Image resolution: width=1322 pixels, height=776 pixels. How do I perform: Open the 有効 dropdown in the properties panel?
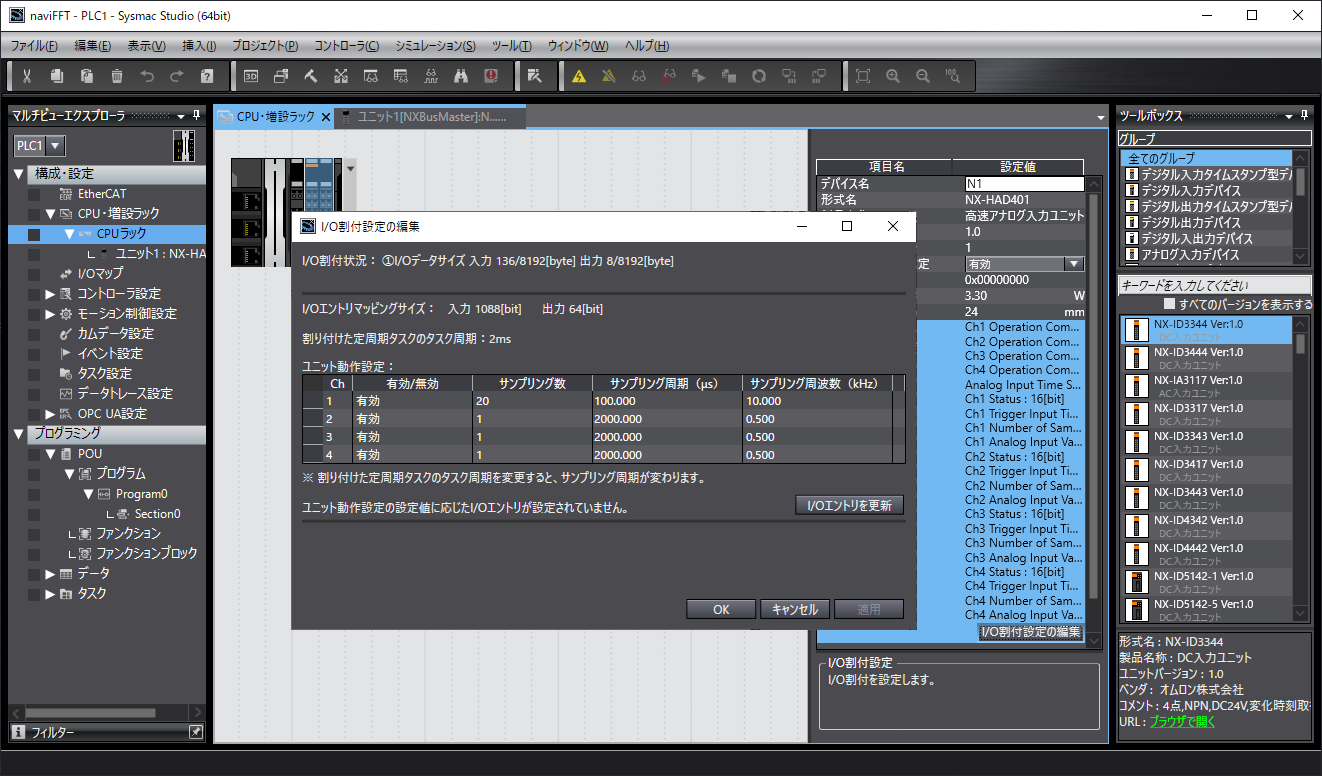point(1074,264)
